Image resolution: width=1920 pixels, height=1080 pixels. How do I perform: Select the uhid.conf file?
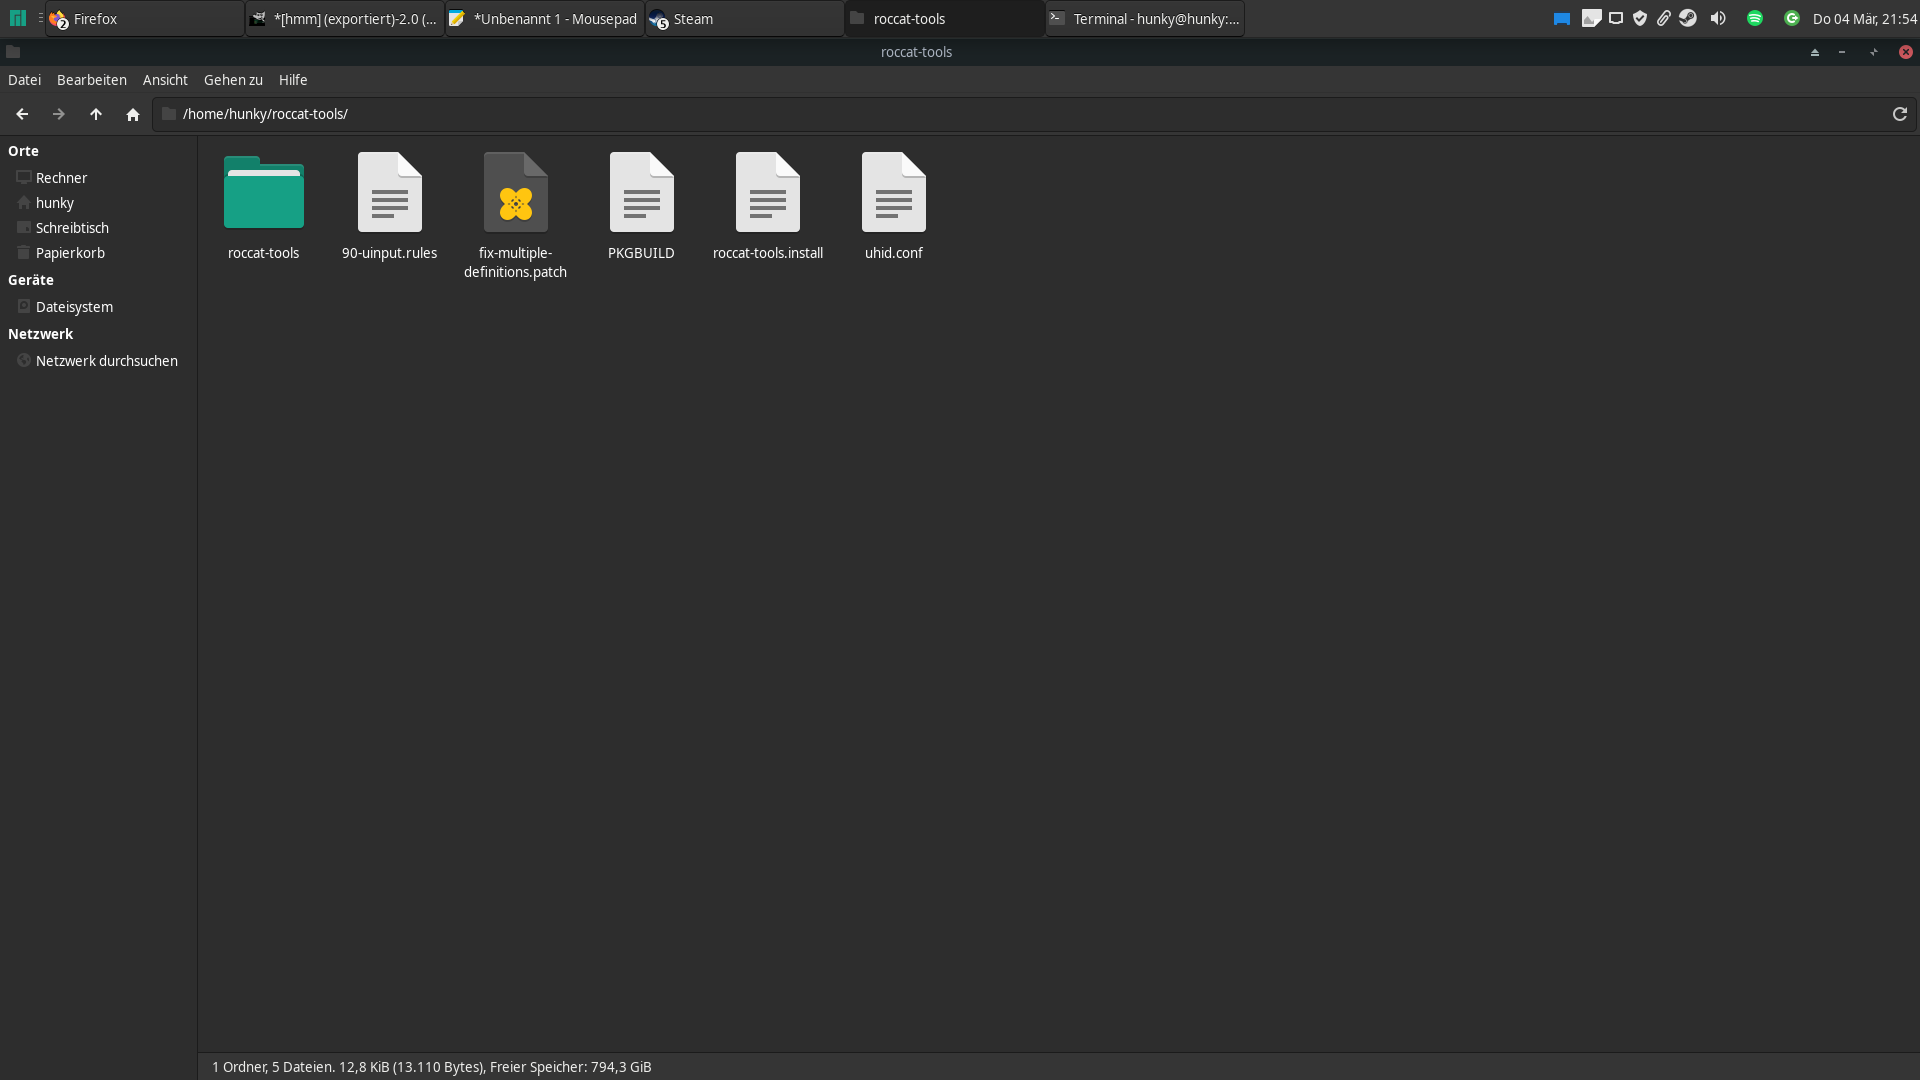point(893,194)
